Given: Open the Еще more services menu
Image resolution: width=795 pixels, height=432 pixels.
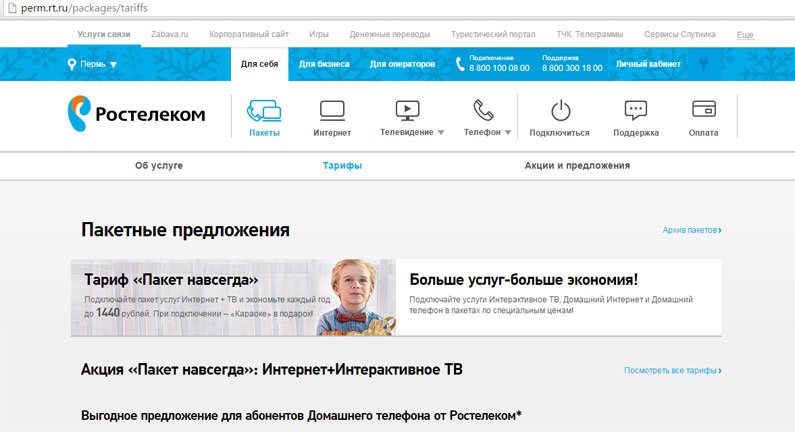Looking at the screenshot, I should click(744, 35).
